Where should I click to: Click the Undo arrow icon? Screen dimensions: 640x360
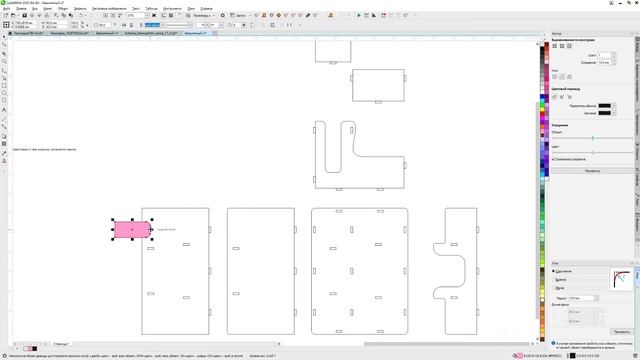(x=81, y=16)
